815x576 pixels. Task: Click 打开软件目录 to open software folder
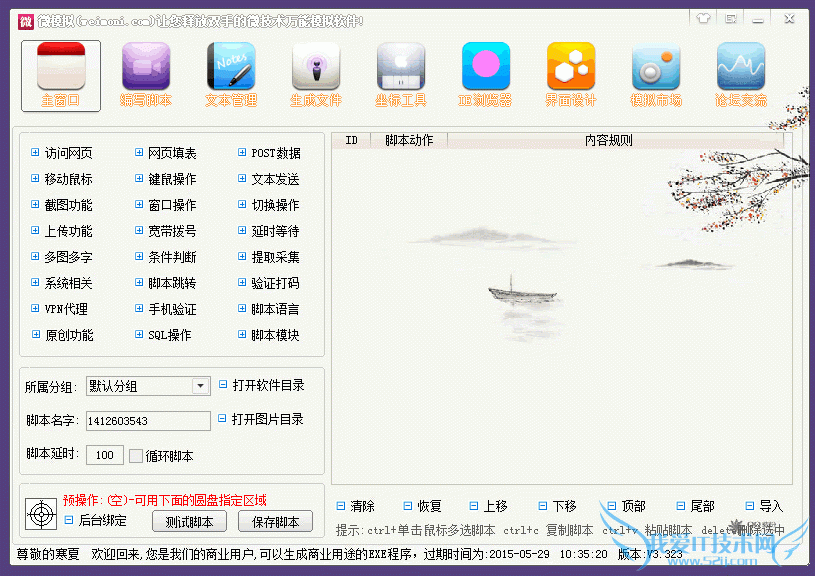271,386
